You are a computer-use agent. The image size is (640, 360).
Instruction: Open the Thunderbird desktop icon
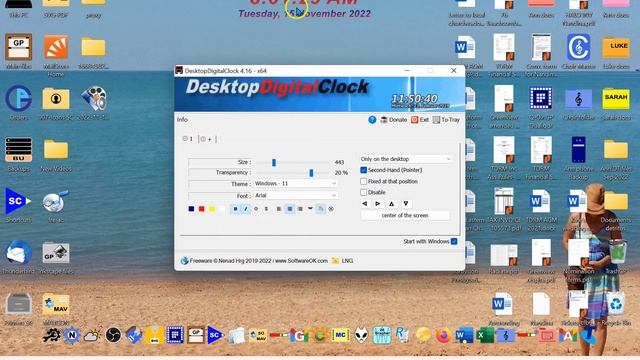(x=18, y=253)
